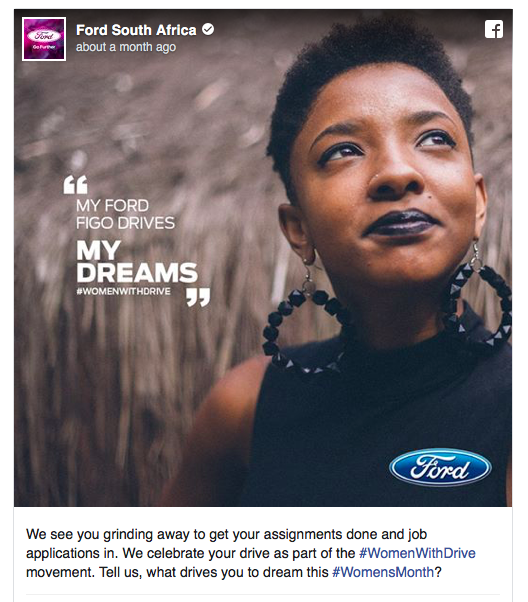
Task: Click the opening quotation mark graphic
Action: [75, 185]
